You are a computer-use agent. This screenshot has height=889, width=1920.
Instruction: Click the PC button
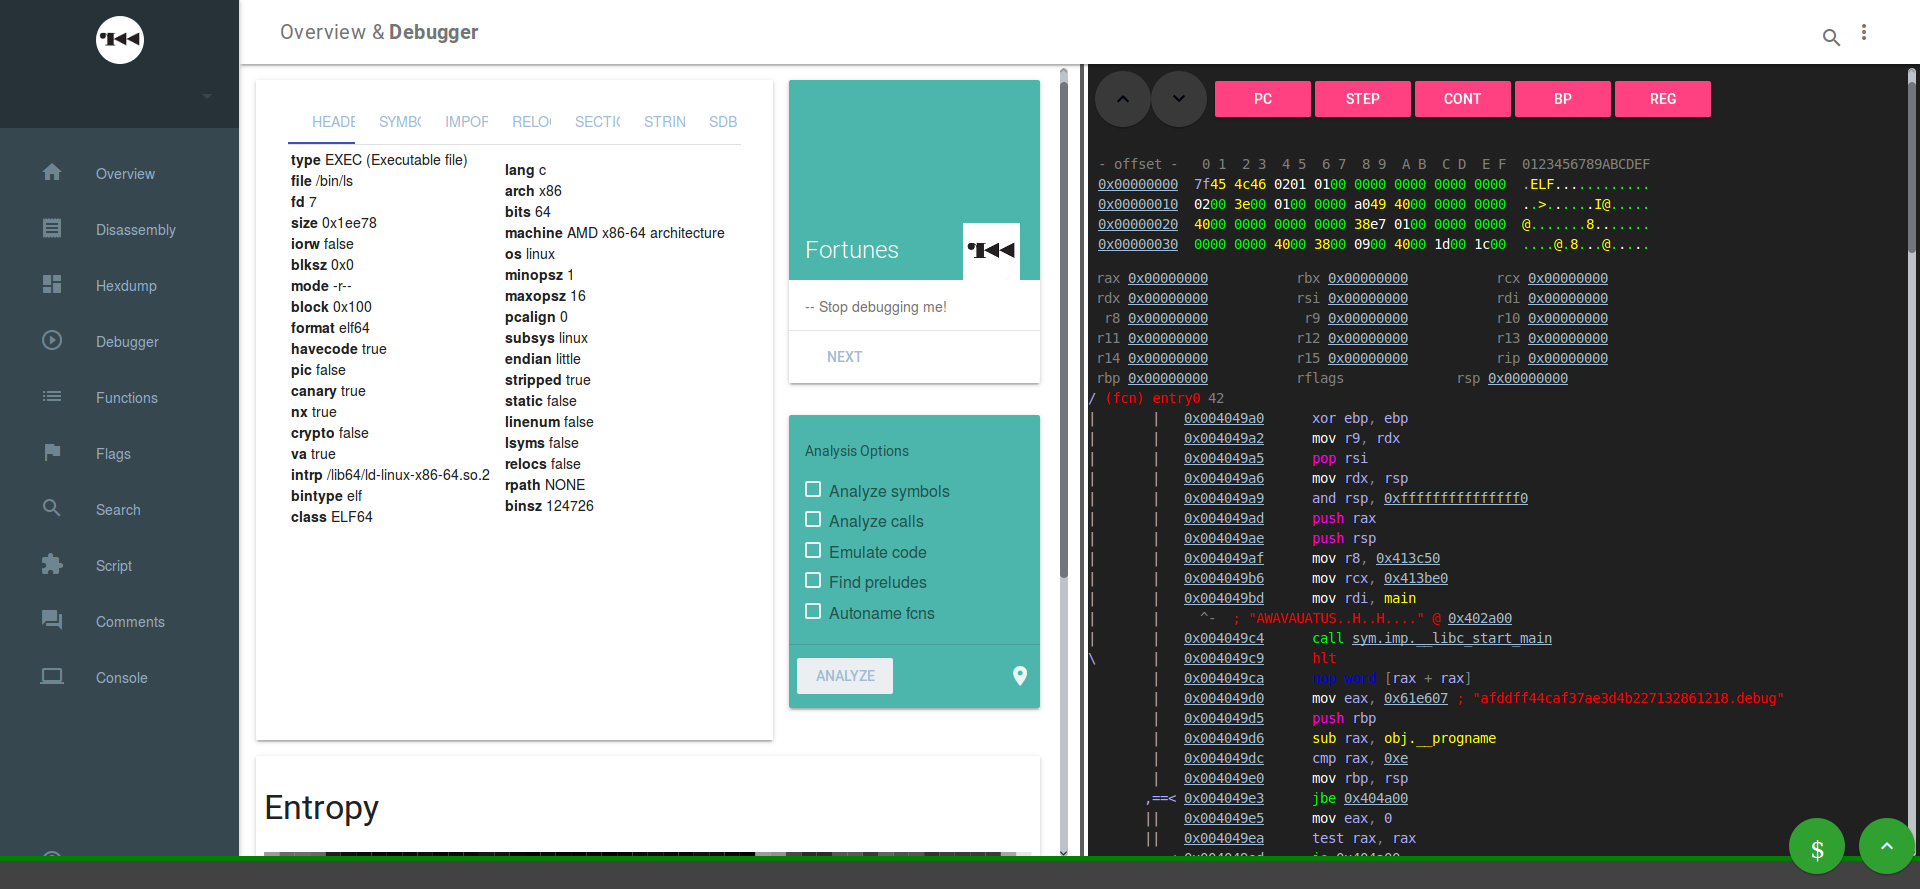(1263, 99)
